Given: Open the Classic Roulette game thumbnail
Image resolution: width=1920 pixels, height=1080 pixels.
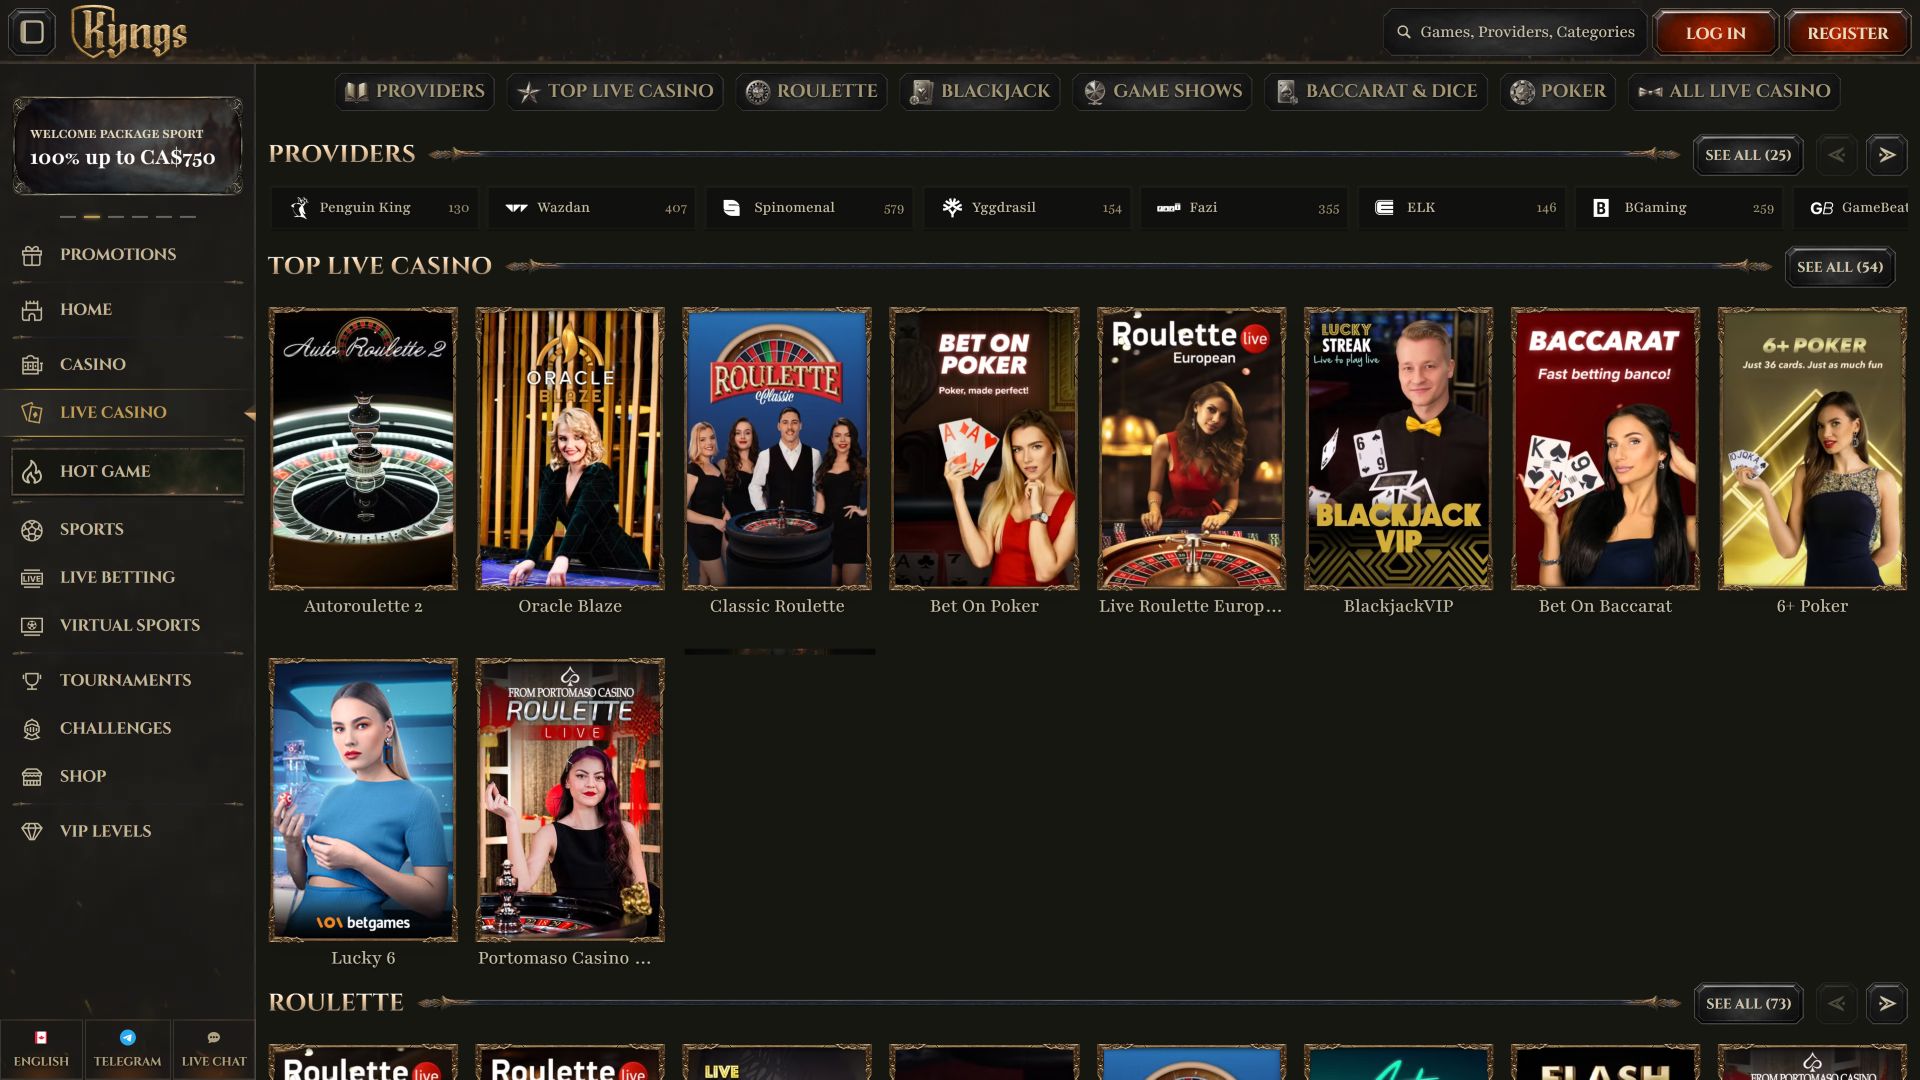Looking at the screenshot, I should point(777,448).
